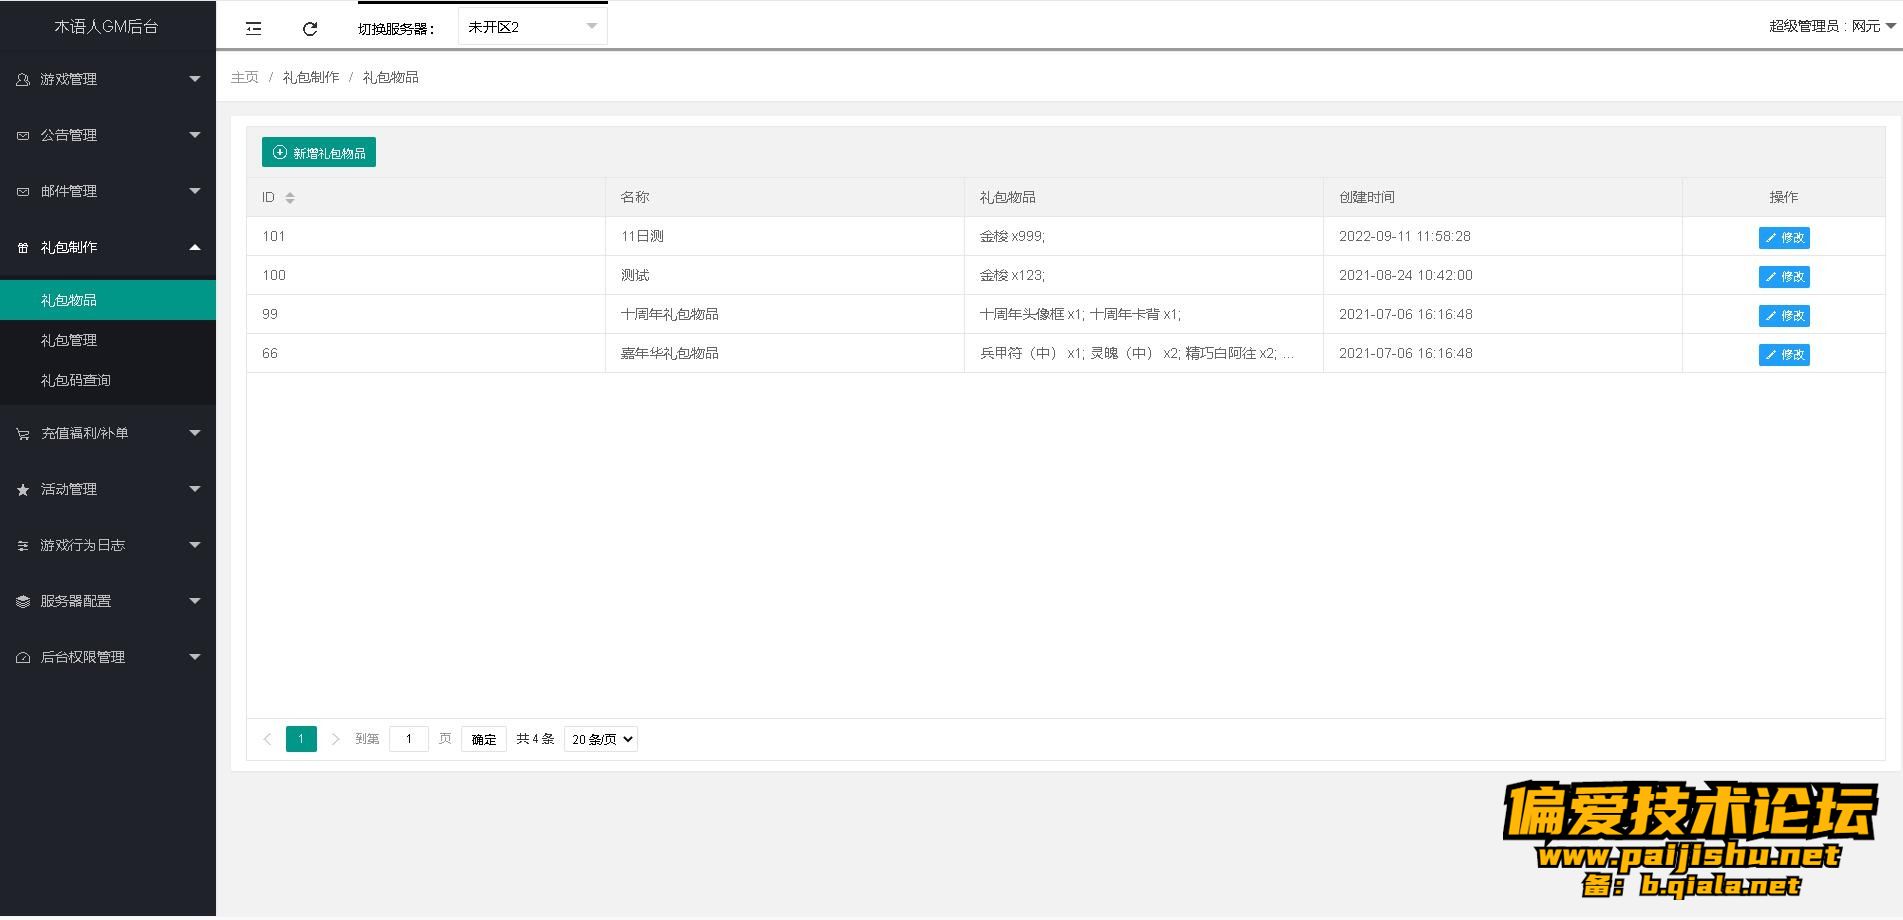1903x920 pixels.
Task: Click the 充值福利/补单 cart icon
Action: (23, 434)
